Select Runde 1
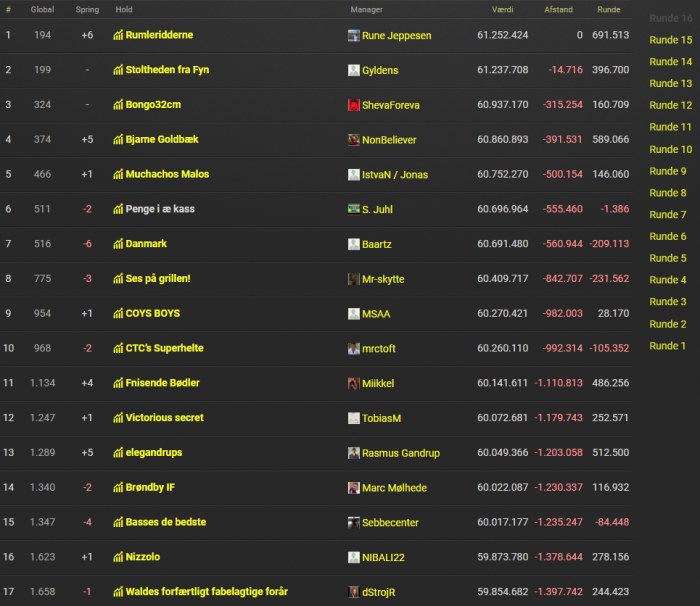The image size is (700, 606). (x=667, y=346)
